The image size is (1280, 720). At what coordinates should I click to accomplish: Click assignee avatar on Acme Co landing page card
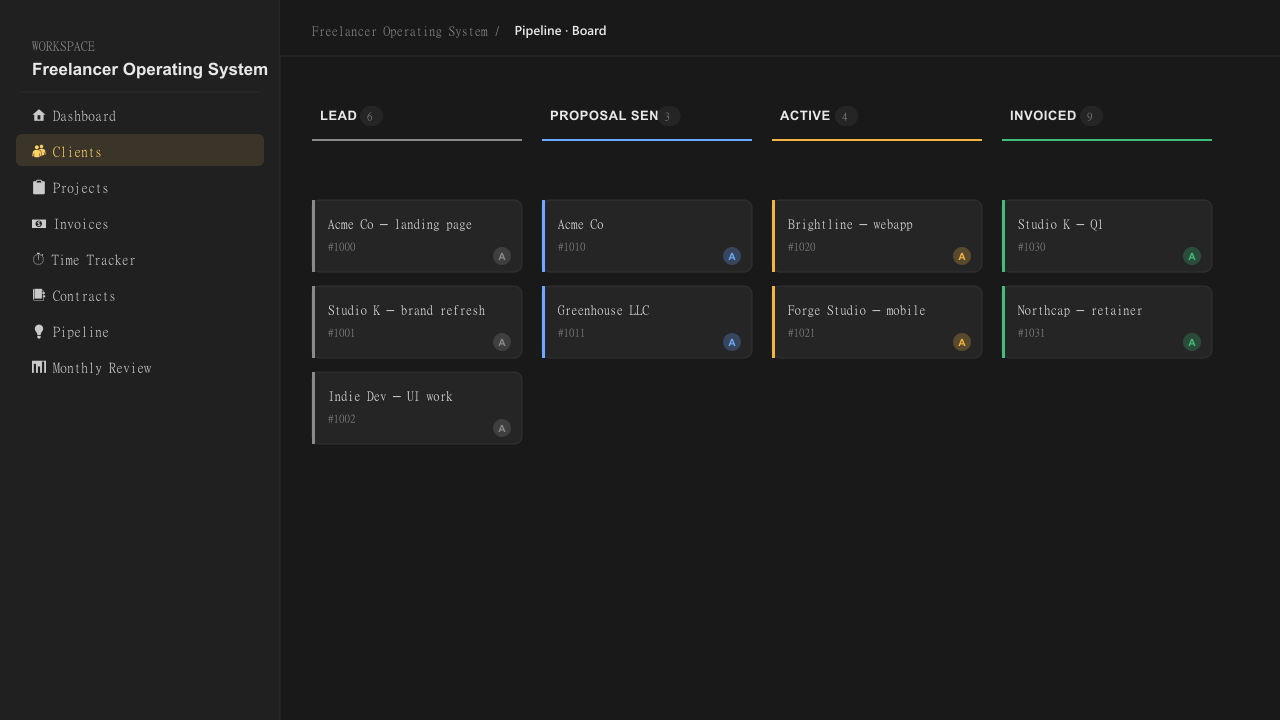pyautogui.click(x=502, y=256)
